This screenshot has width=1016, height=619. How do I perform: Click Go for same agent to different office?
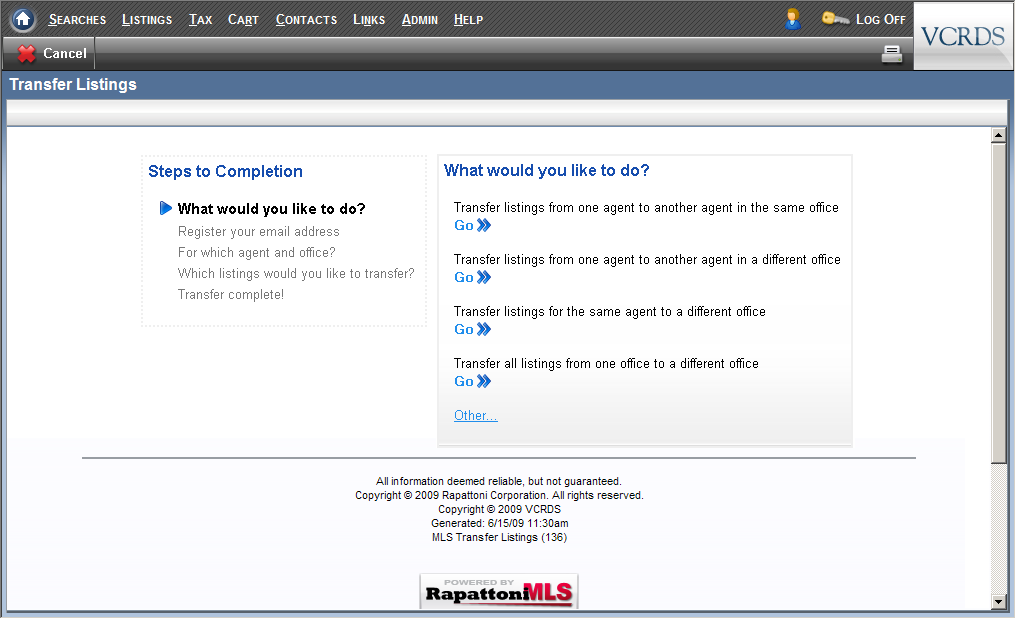(464, 329)
